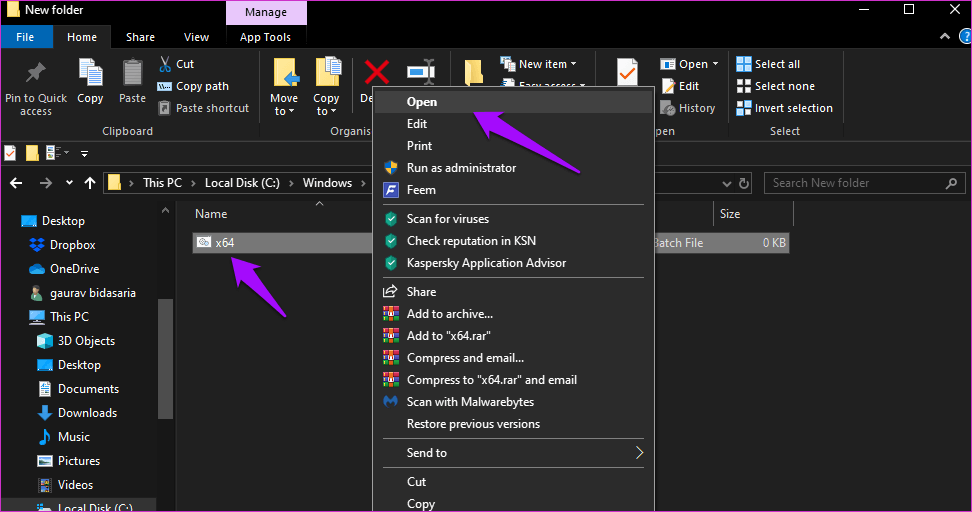Image resolution: width=972 pixels, height=512 pixels.
Task: Open Kaspersky Application Advisor
Action: click(x=515, y=263)
